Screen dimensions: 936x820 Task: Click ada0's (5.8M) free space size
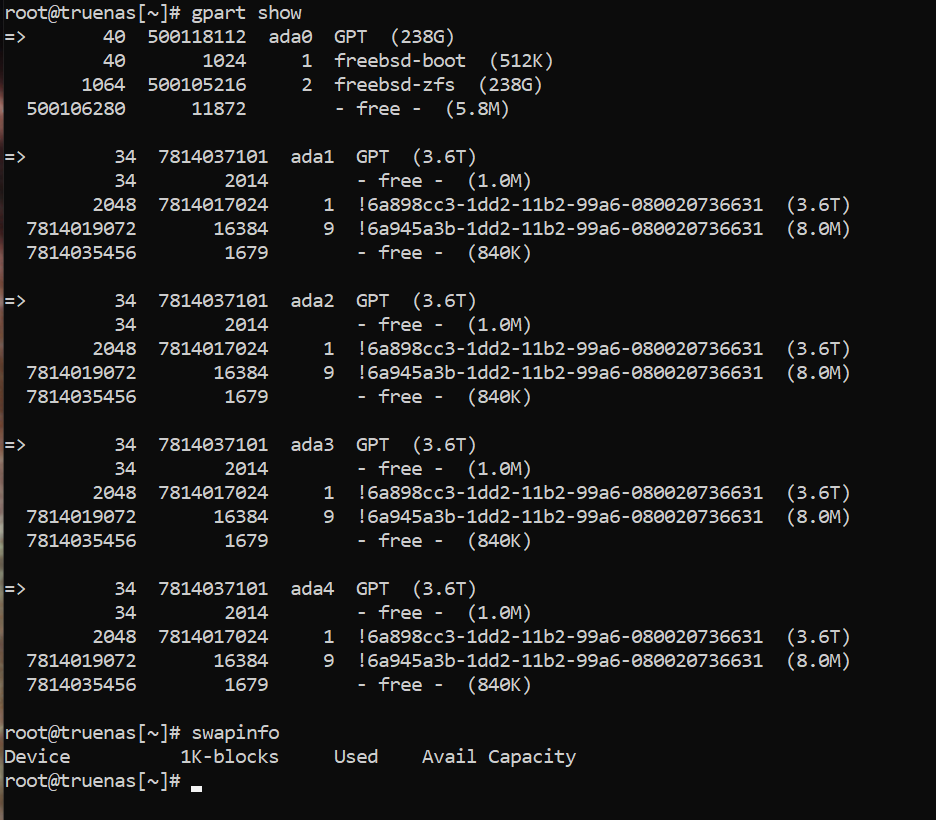477,109
